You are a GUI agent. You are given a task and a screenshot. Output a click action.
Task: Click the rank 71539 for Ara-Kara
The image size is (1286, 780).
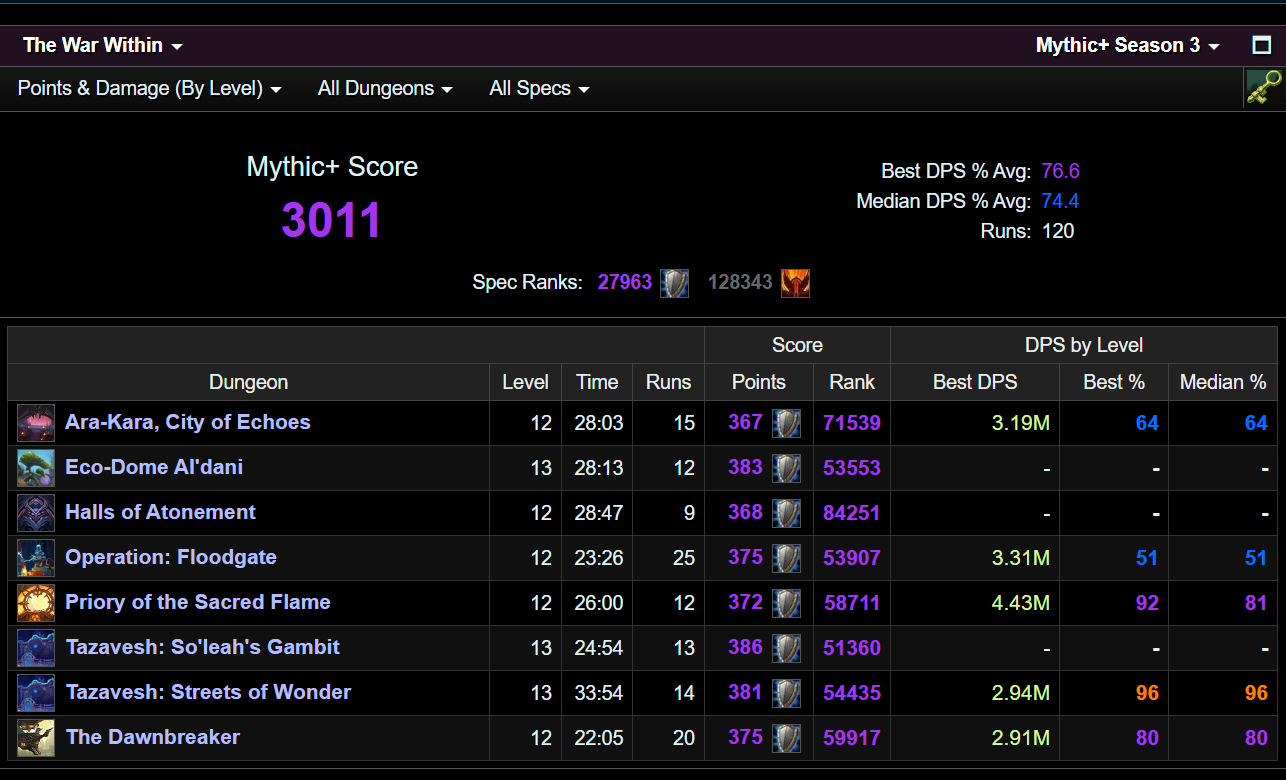click(851, 423)
